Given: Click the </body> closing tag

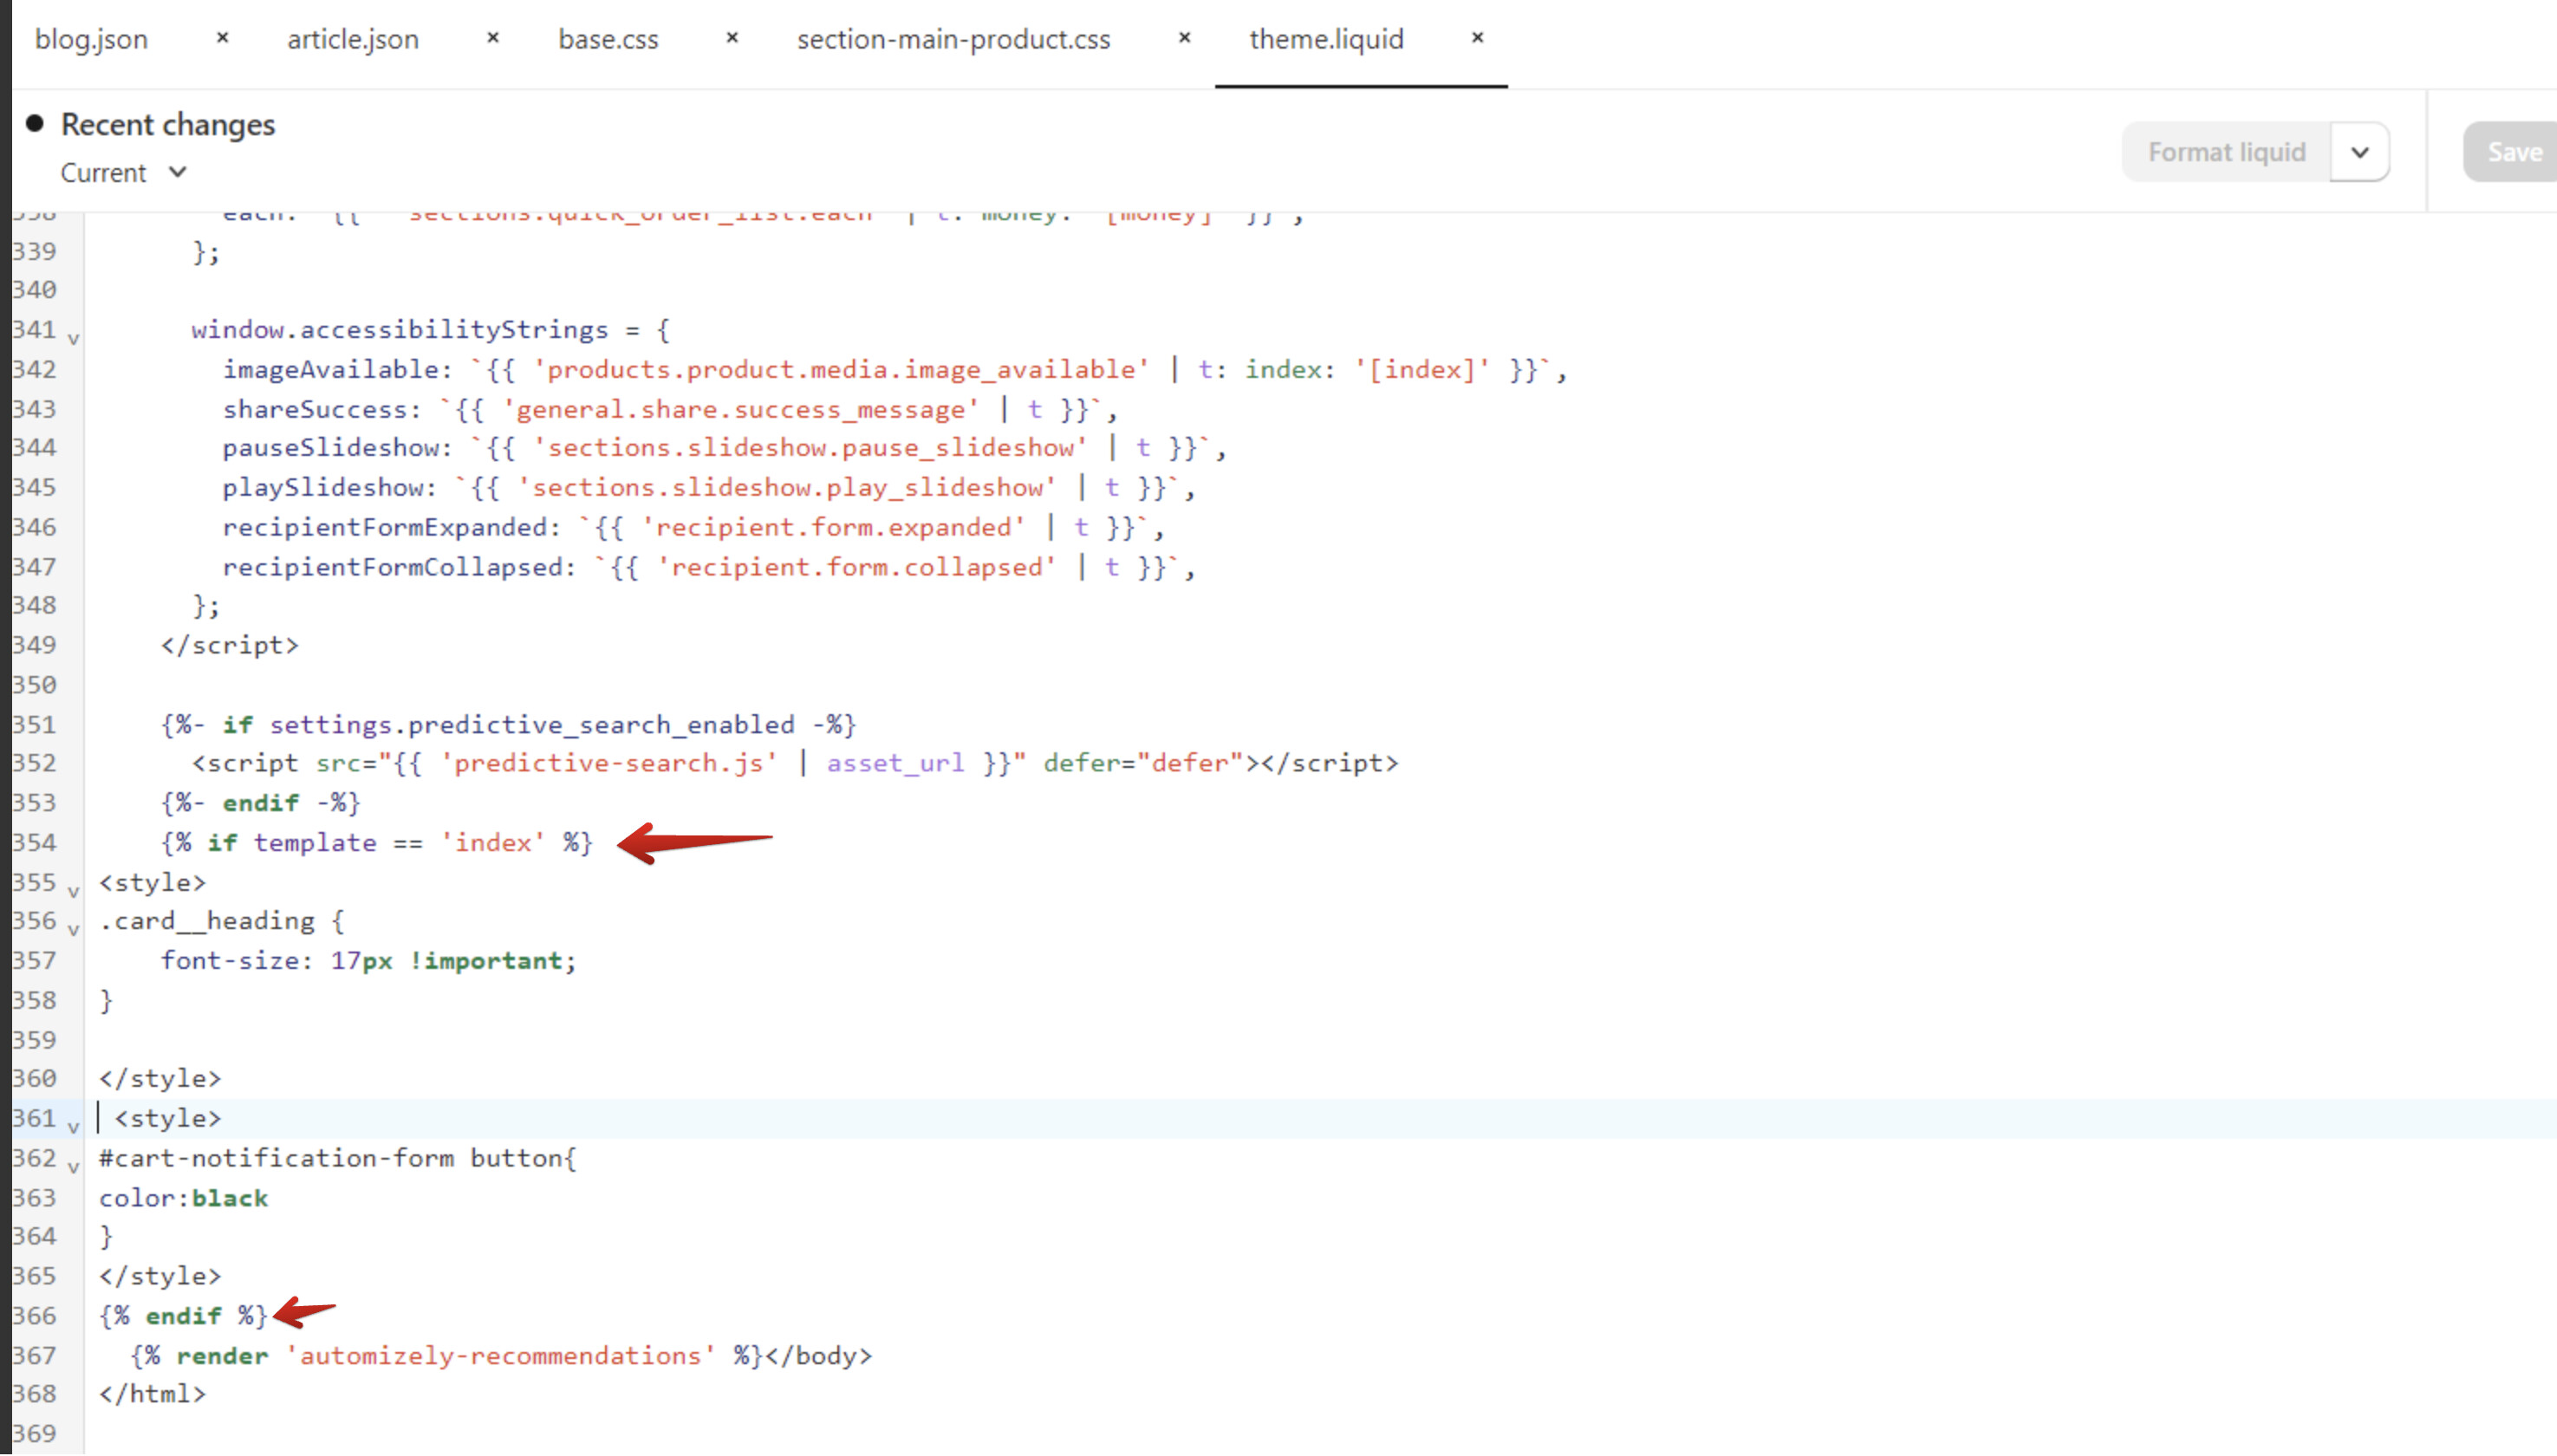Looking at the screenshot, I should (x=819, y=1355).
